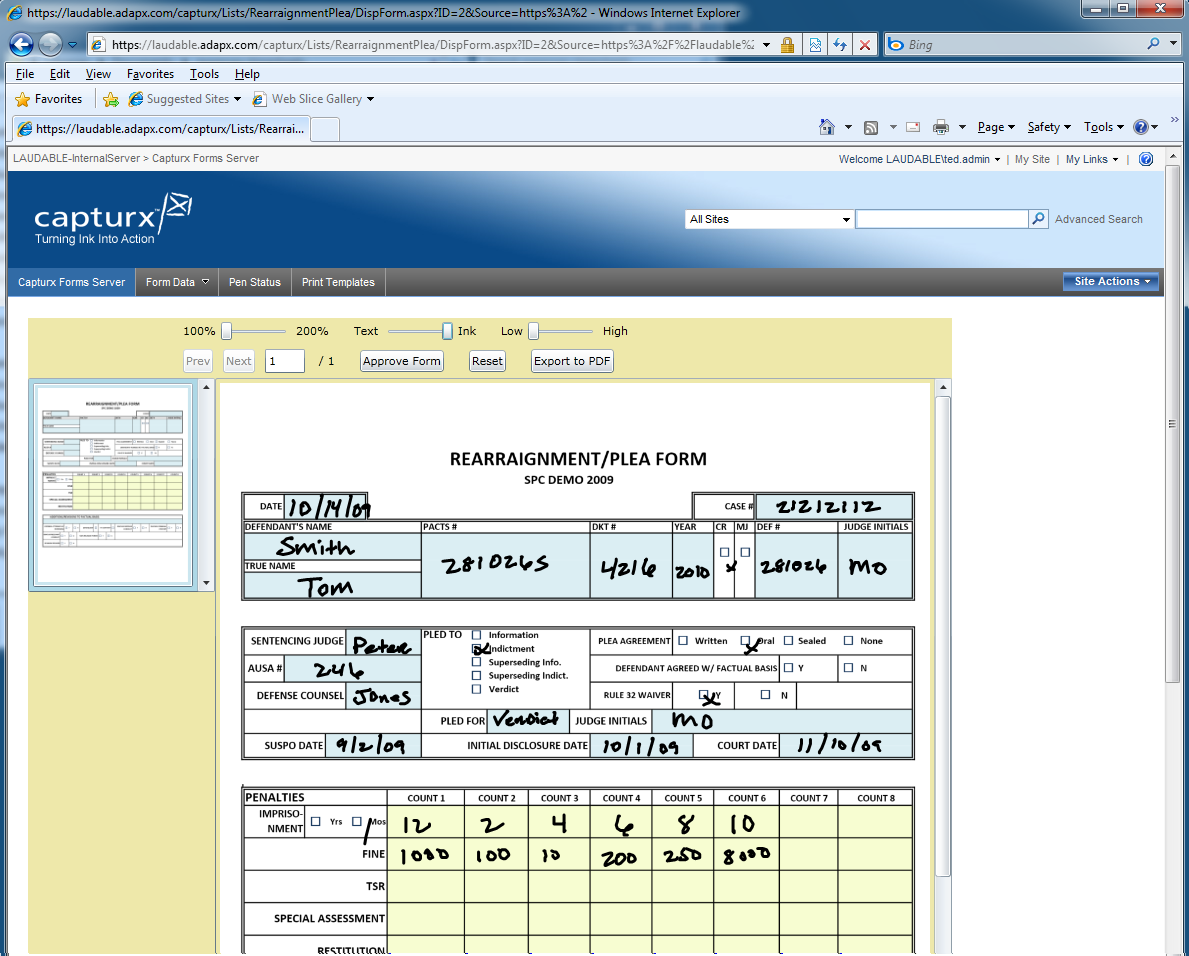Click in the site search text box

point(941,219)
